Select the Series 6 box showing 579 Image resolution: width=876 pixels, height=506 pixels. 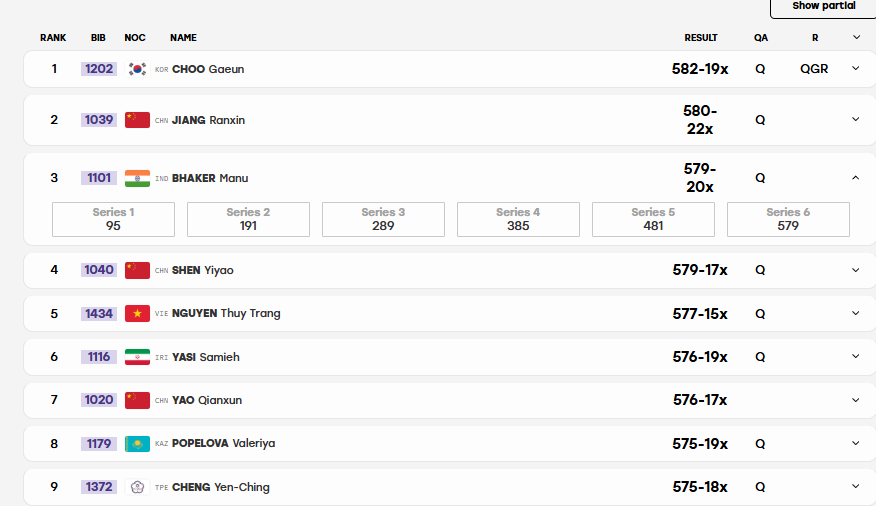pyautogui.click(x=788, y=219)
